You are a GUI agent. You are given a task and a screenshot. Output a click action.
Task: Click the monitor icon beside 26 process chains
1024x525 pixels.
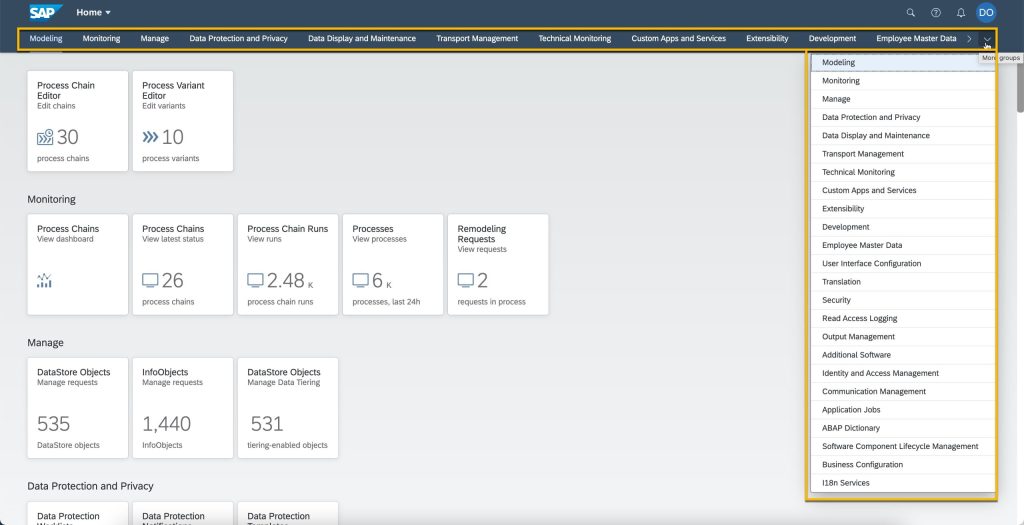(x=150, y=280)
